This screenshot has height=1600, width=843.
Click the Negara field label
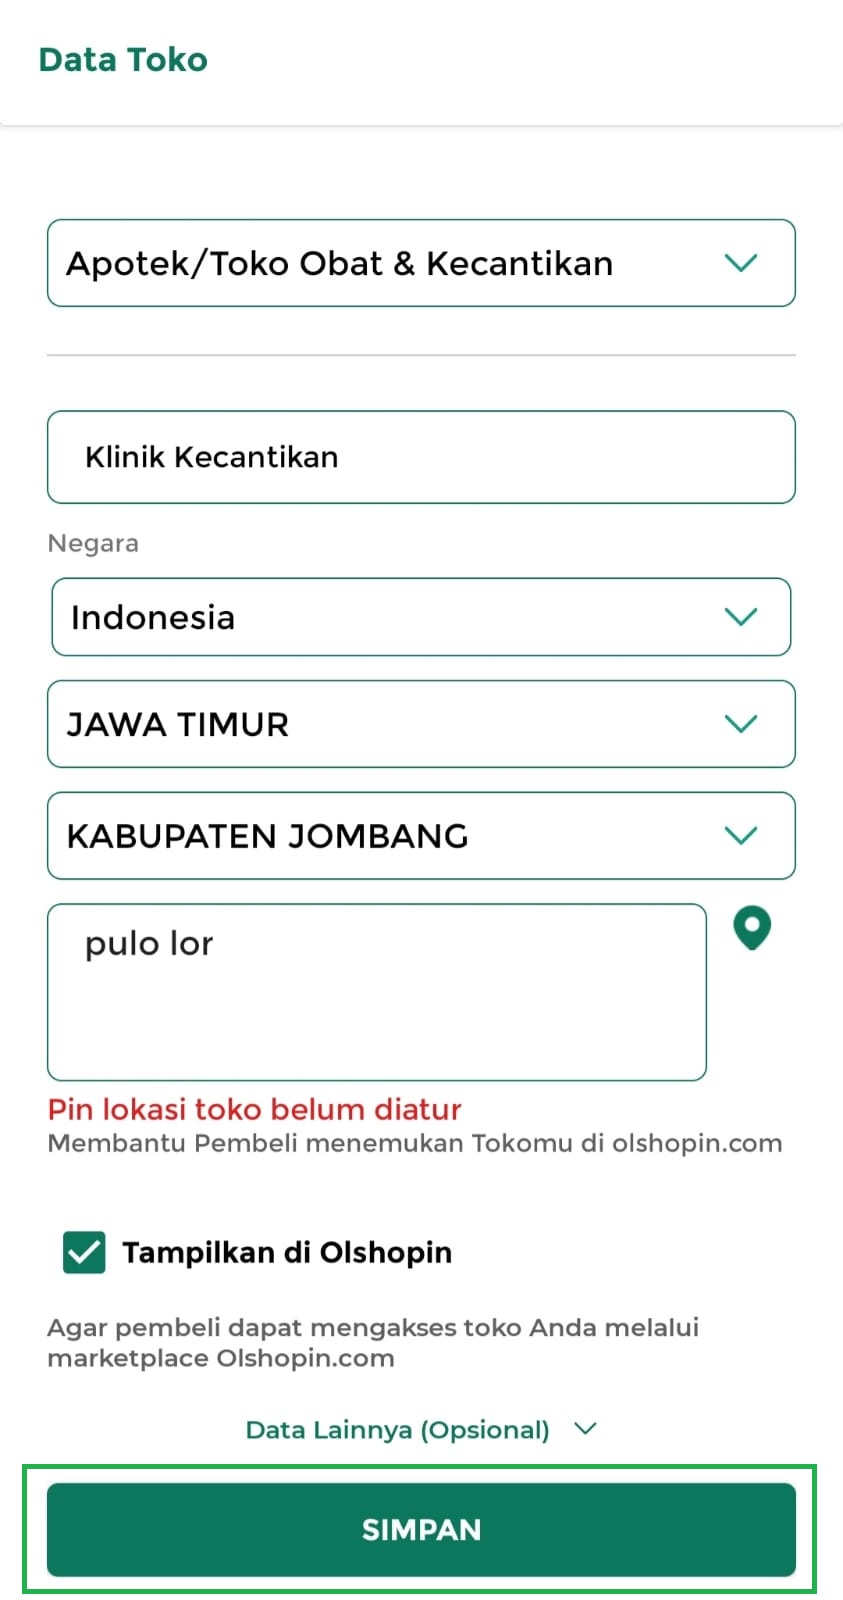pyautogui.click(x=93, y=543)
